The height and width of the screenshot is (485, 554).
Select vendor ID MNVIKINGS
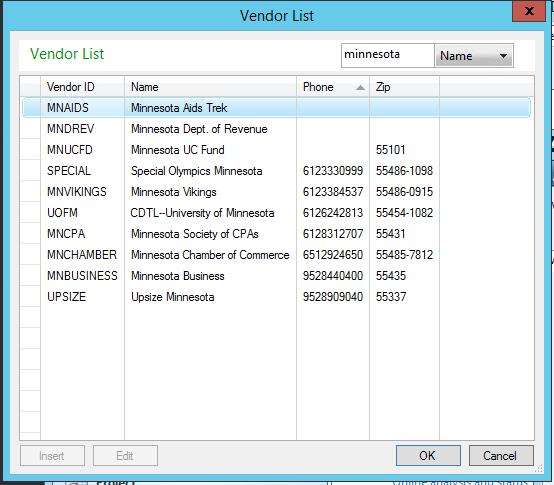pyautogui.click(x=77, y=192)
